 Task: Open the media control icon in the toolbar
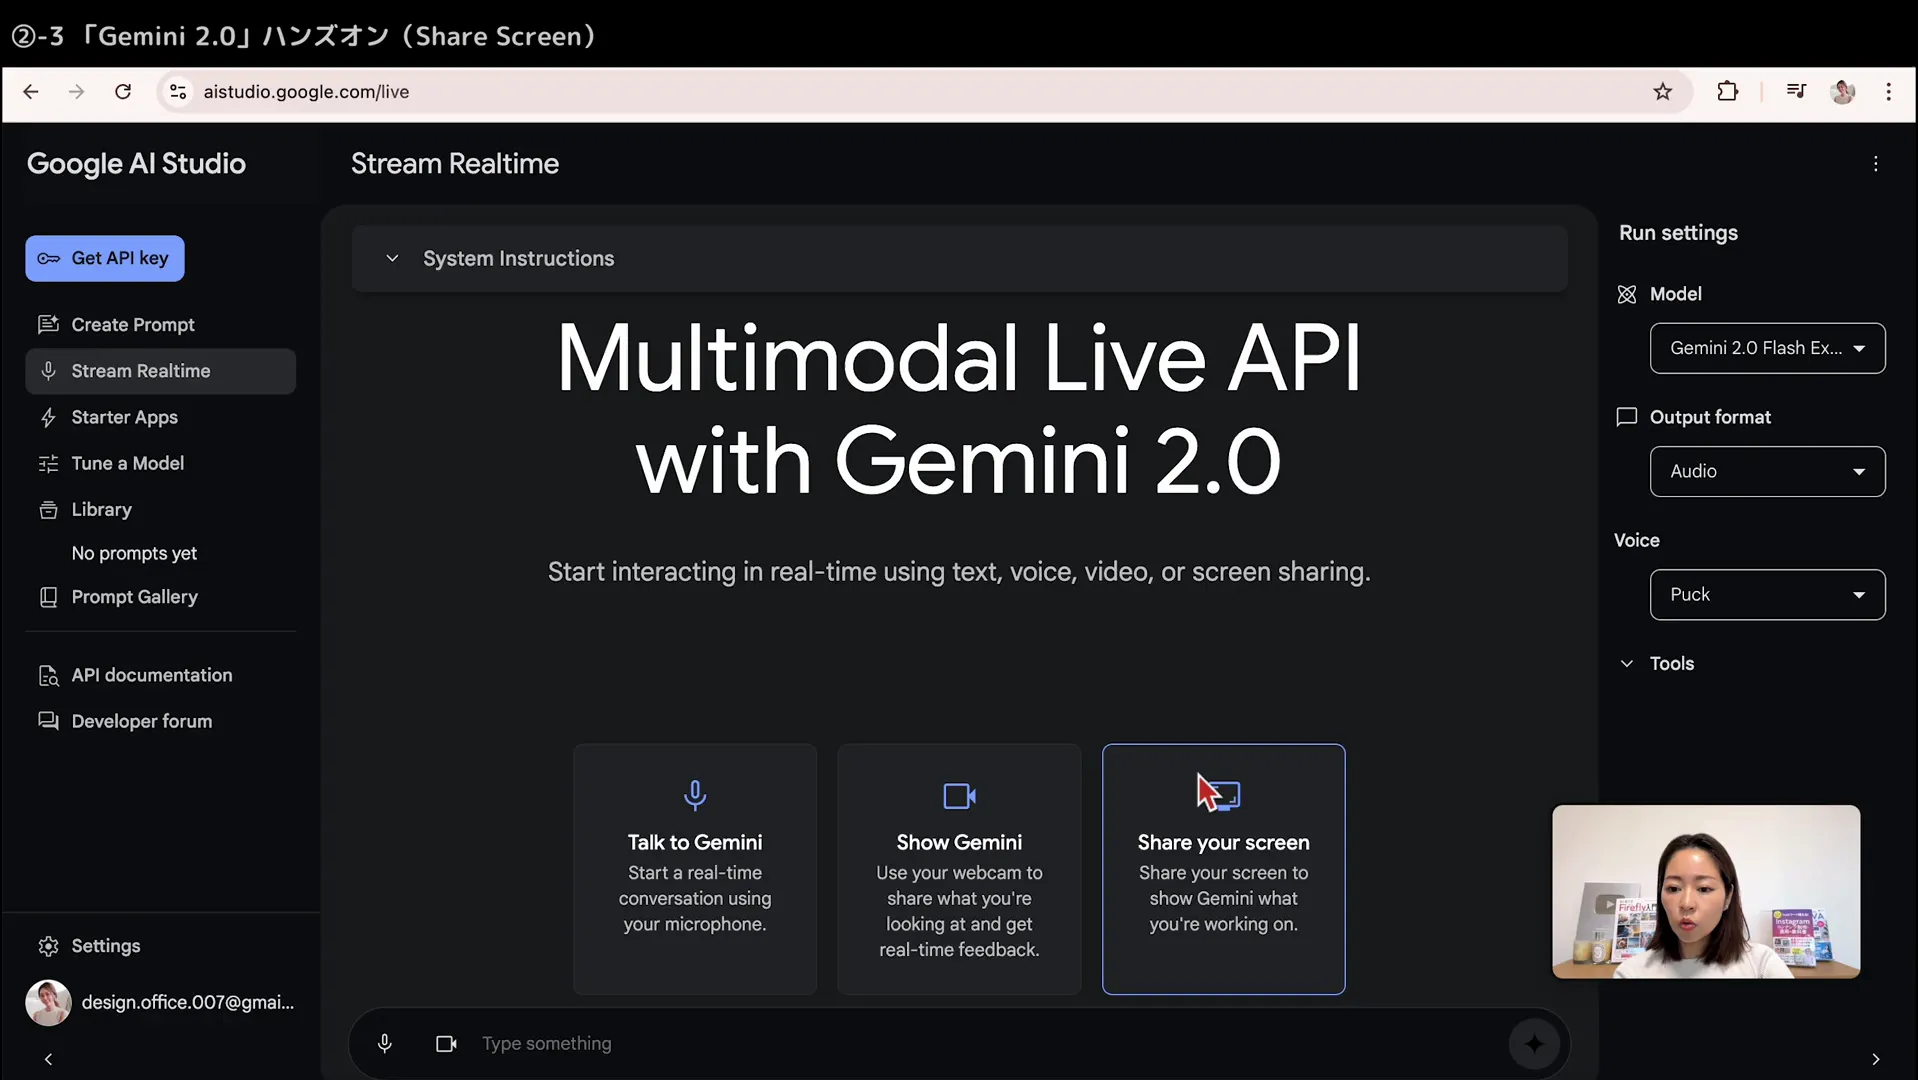tap(1796, 92)
